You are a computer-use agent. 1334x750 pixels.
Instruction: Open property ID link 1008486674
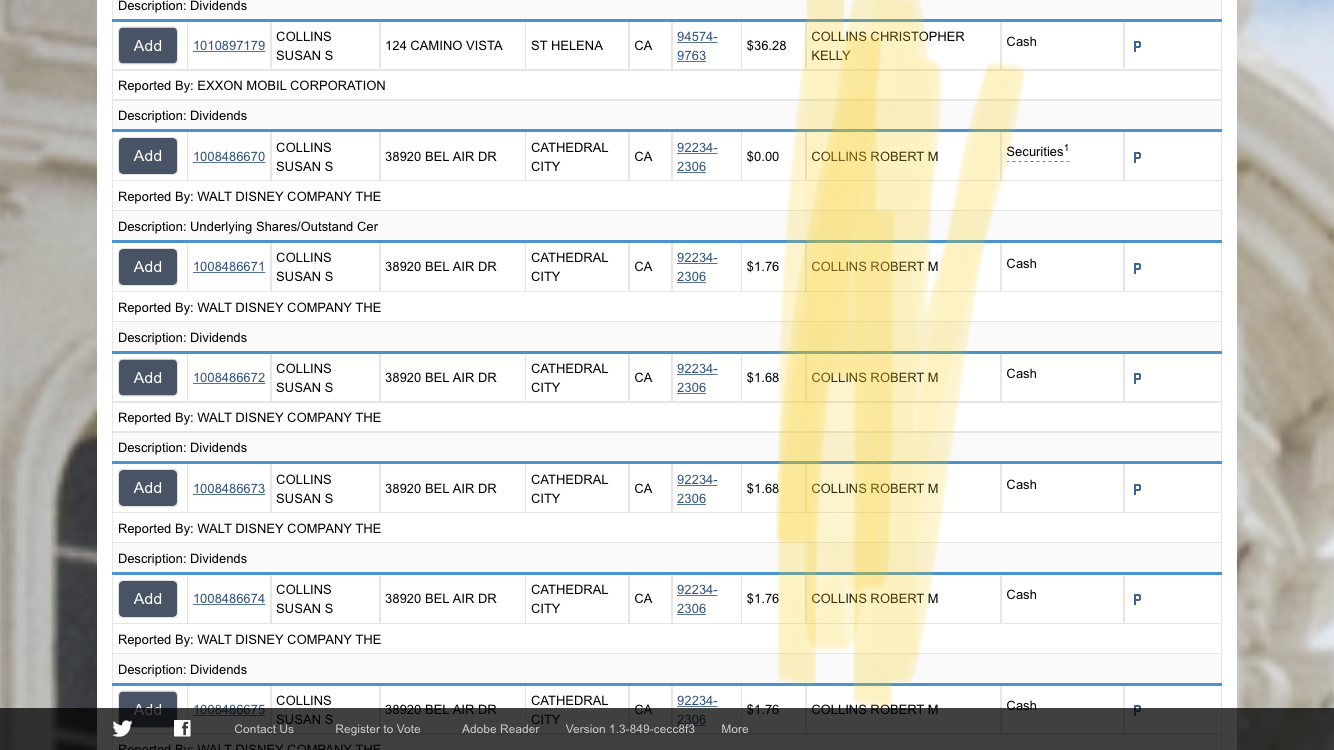point(229,599)
